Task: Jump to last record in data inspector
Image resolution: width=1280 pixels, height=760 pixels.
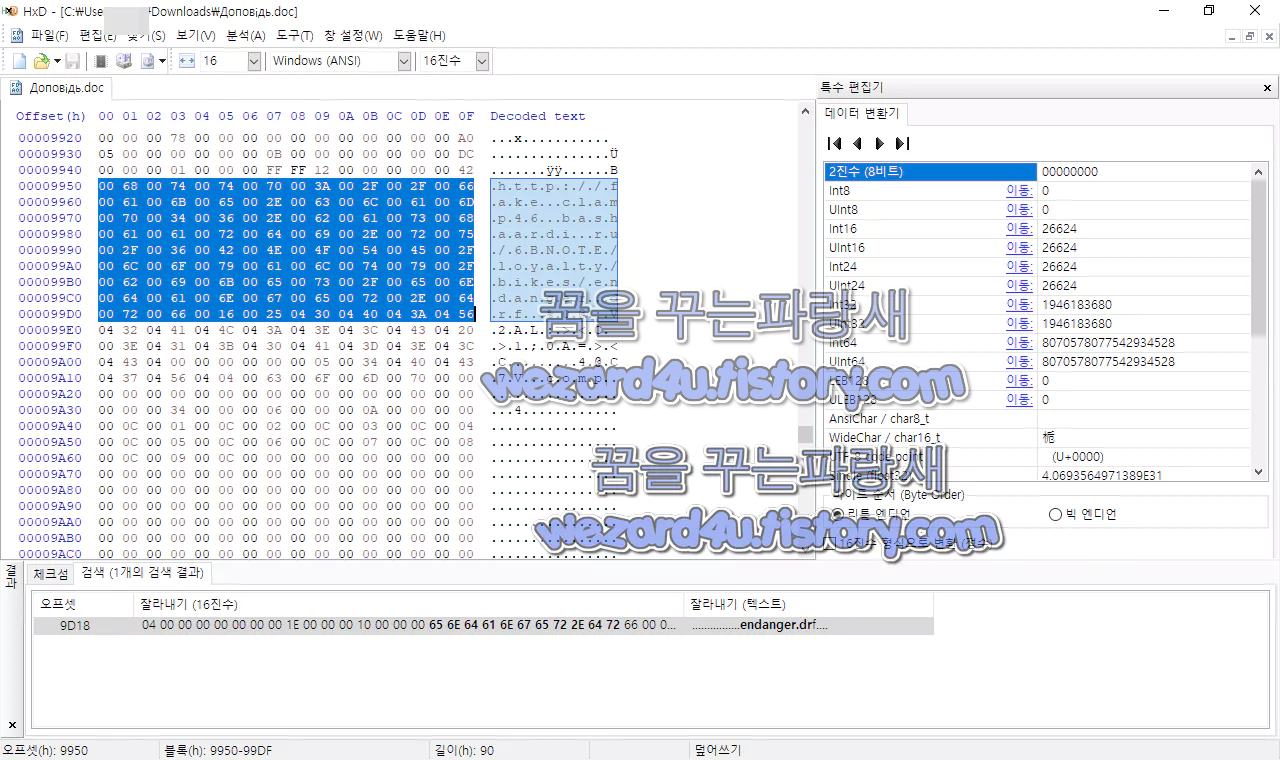Action: (x=900, y=143)
